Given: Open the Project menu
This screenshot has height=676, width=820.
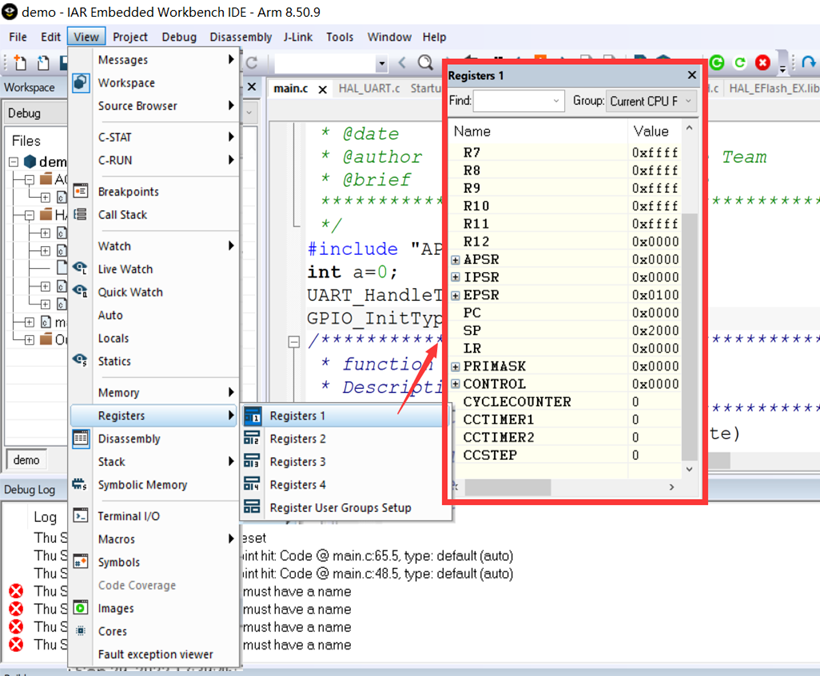Looking at the screenshot, I should click(x=130, y=37).
